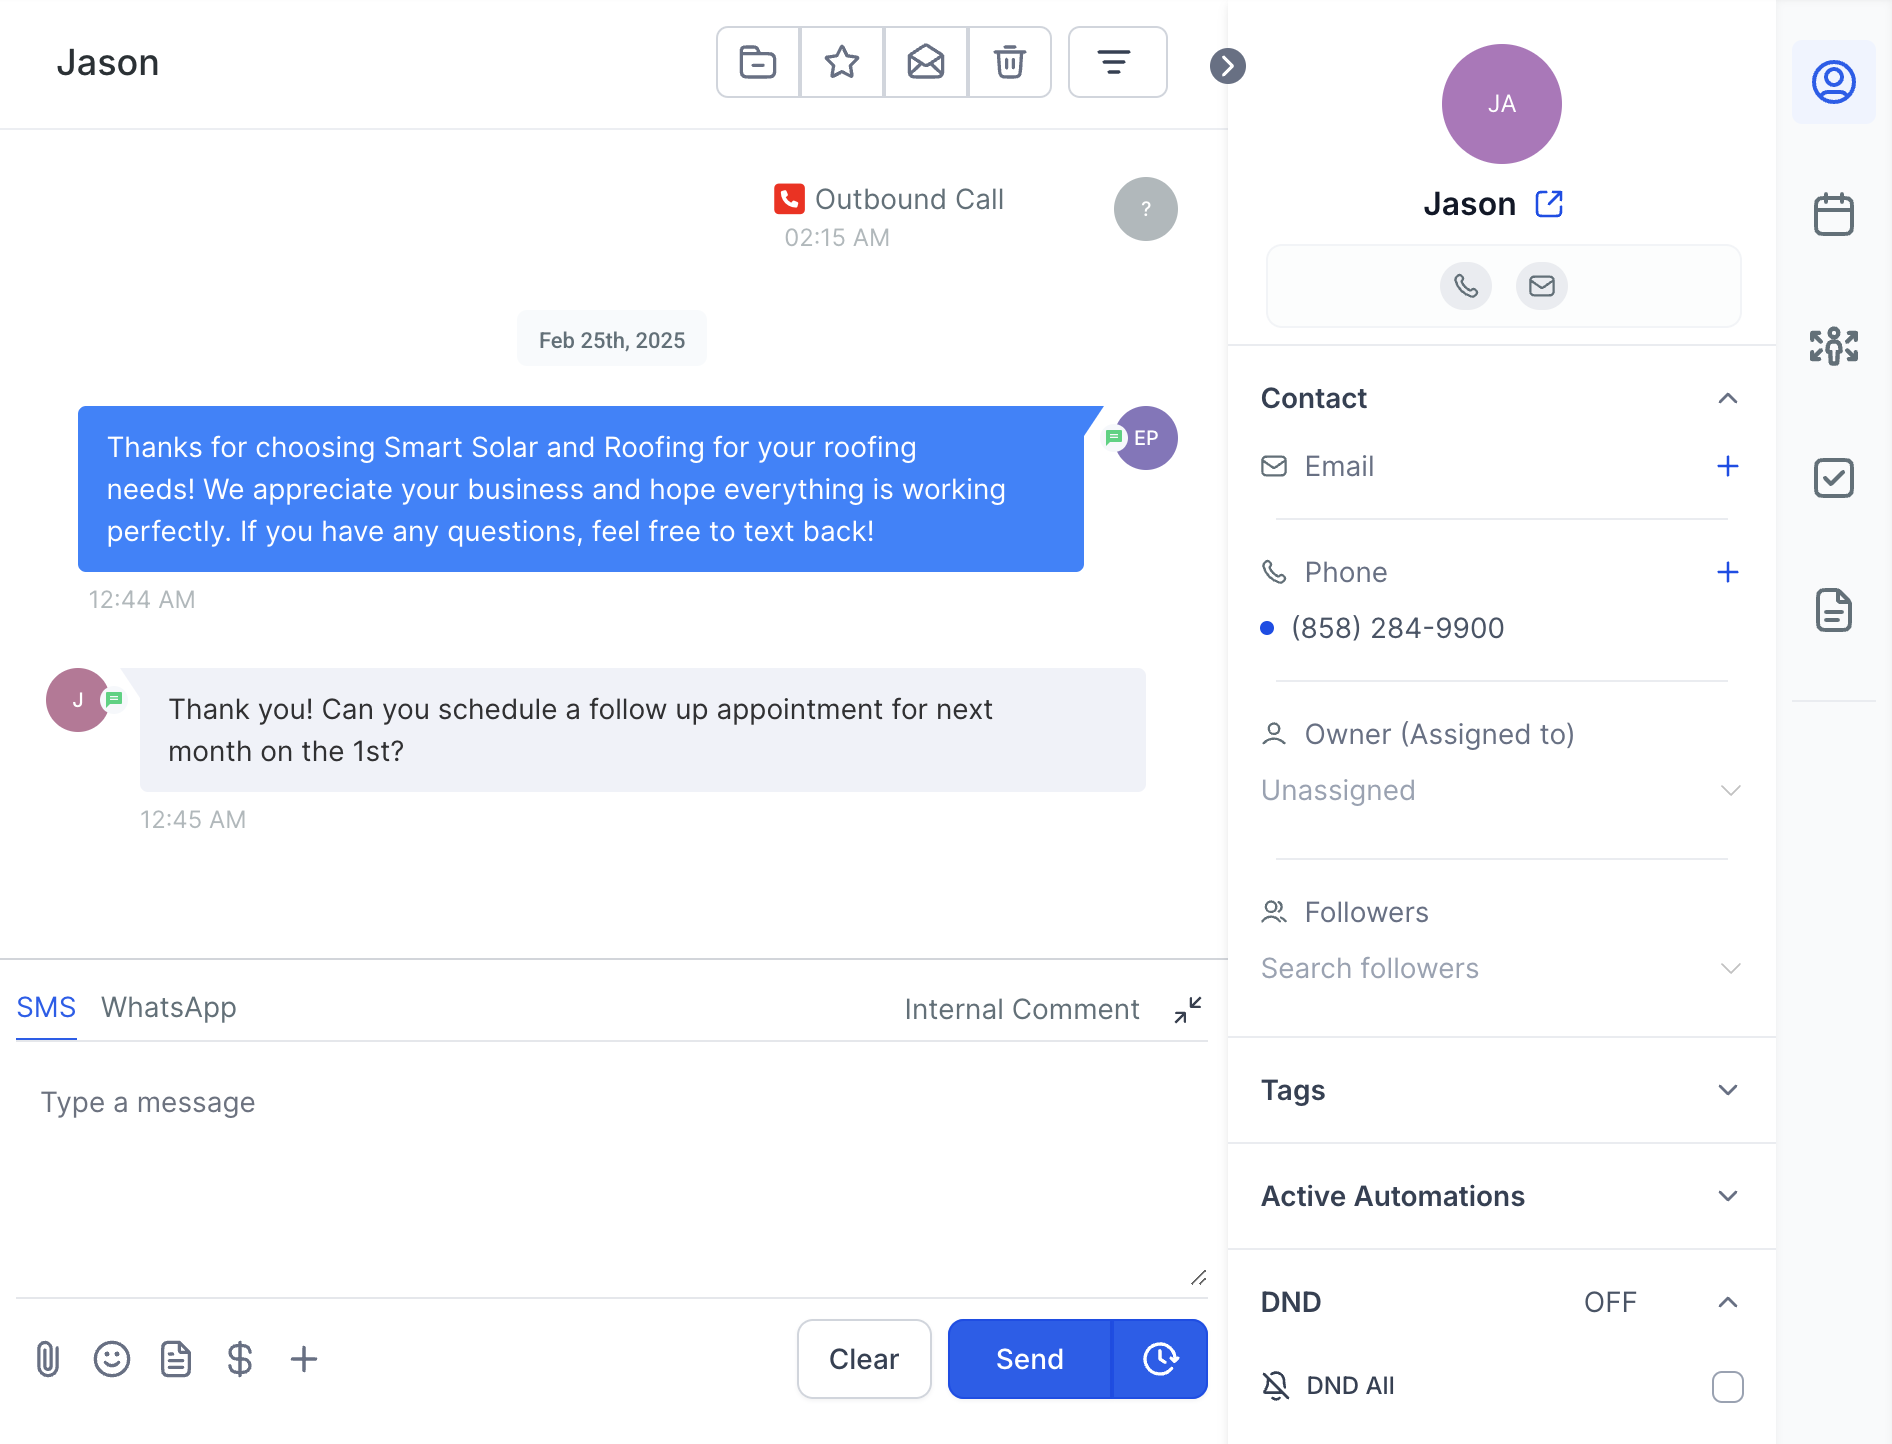Star this conversation
The height and width of the screenshot is (1444, 1892).
pyautogui.click(x=842, y=62)
